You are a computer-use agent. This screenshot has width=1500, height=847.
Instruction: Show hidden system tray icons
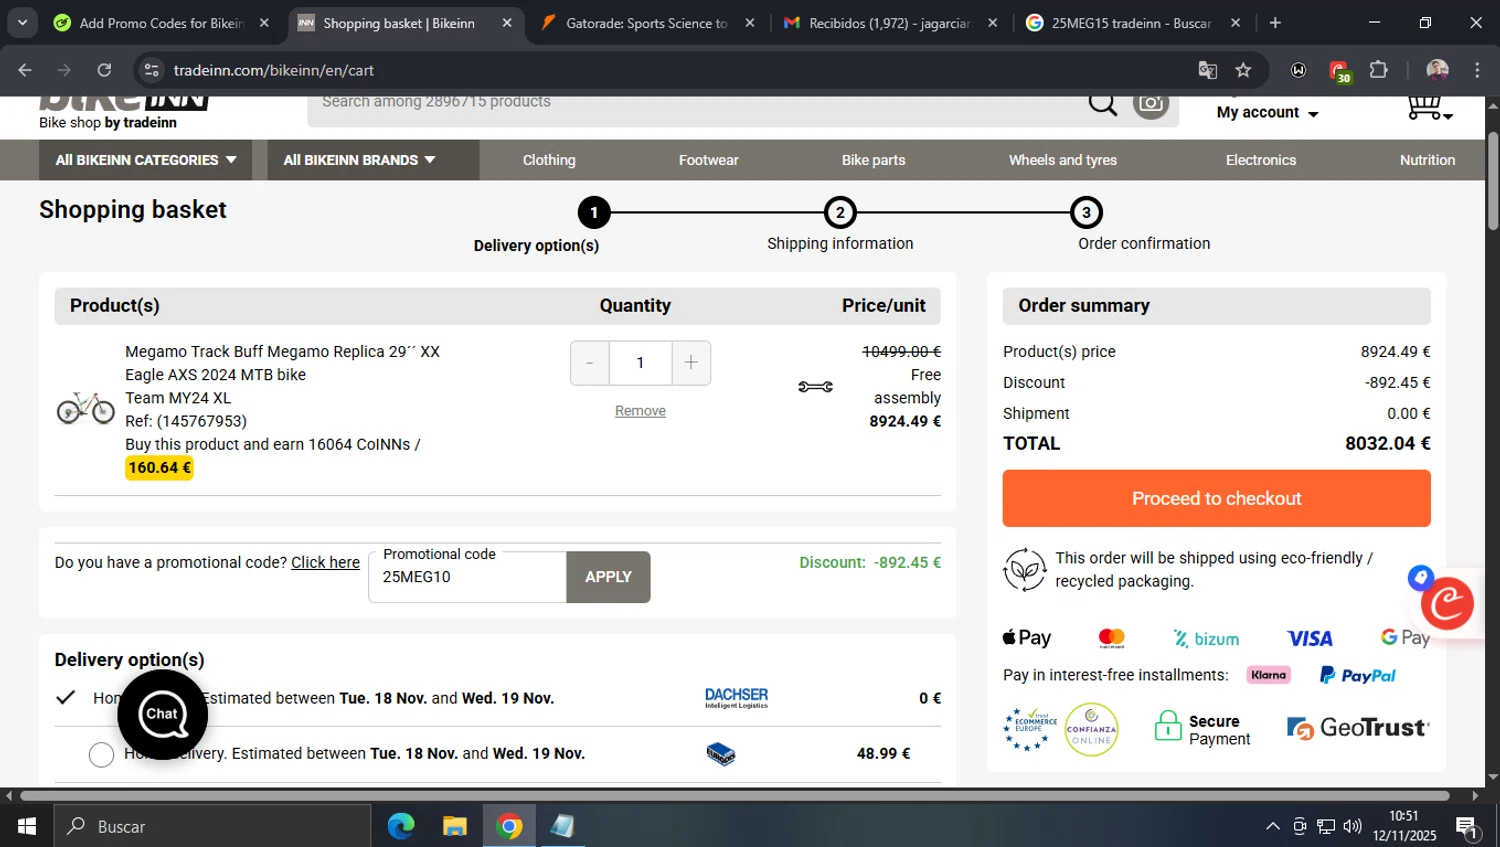(x=1272, y=826)
